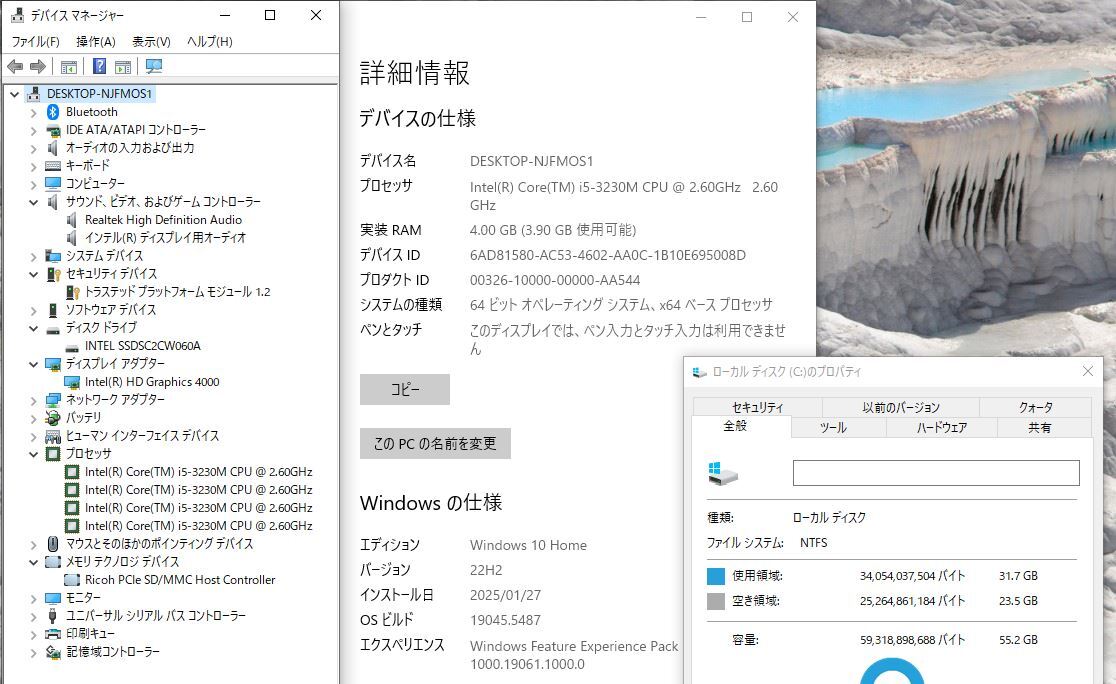Viewport: 1116px width, 684px height.
Task: Select インテル(R) ディスプレイ用オーディオ device
Action: (165, 238)
